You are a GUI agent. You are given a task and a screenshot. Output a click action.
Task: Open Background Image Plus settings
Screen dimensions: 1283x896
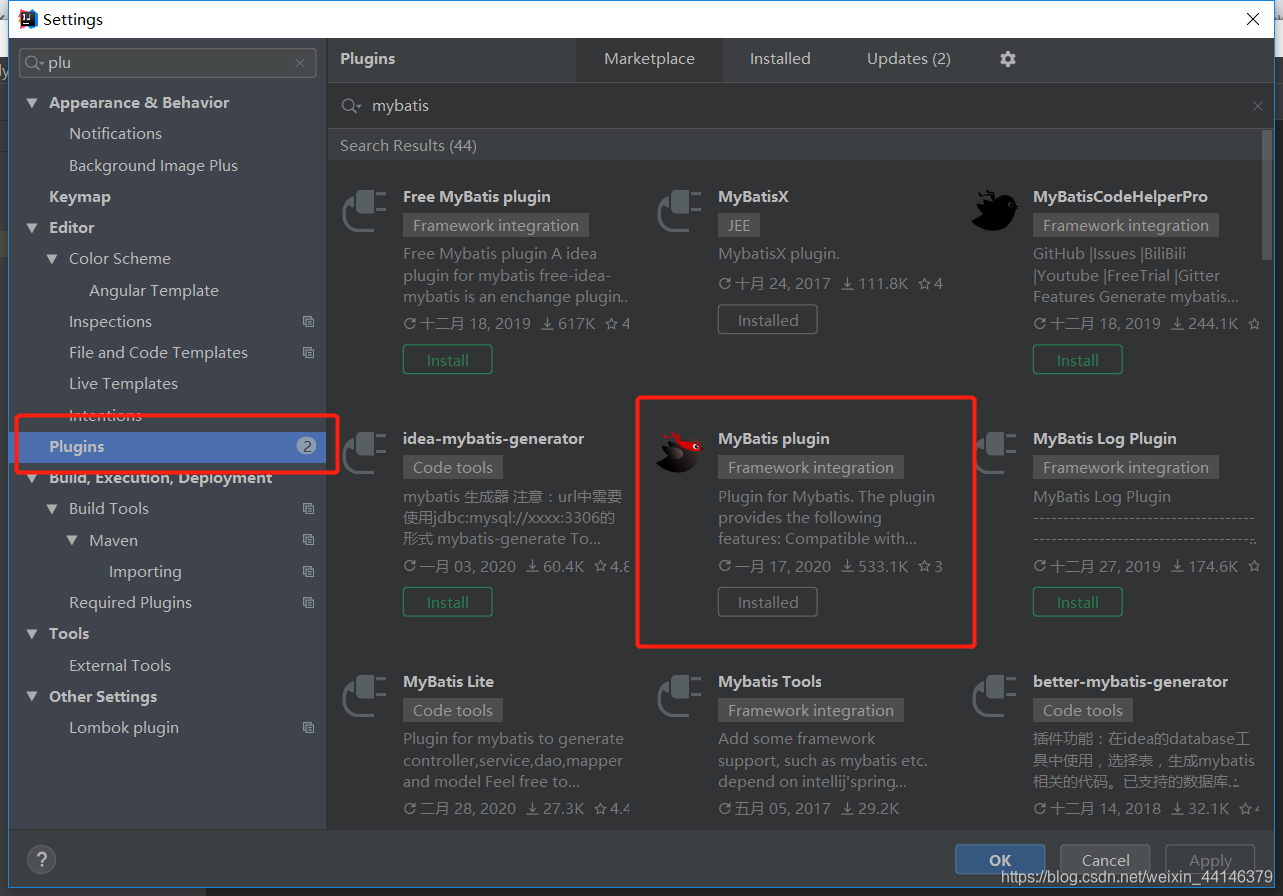pyautogui.click(x=153, y=166)
